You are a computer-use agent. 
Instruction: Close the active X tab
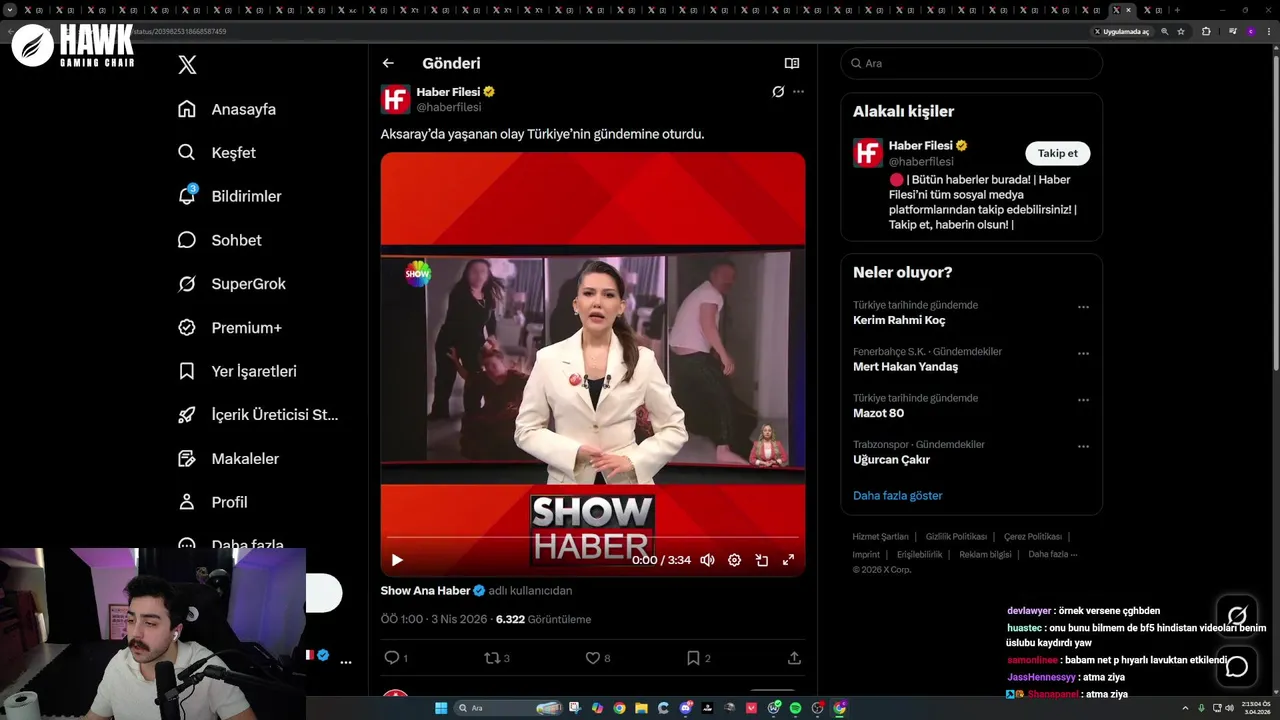pos(1129,10)
